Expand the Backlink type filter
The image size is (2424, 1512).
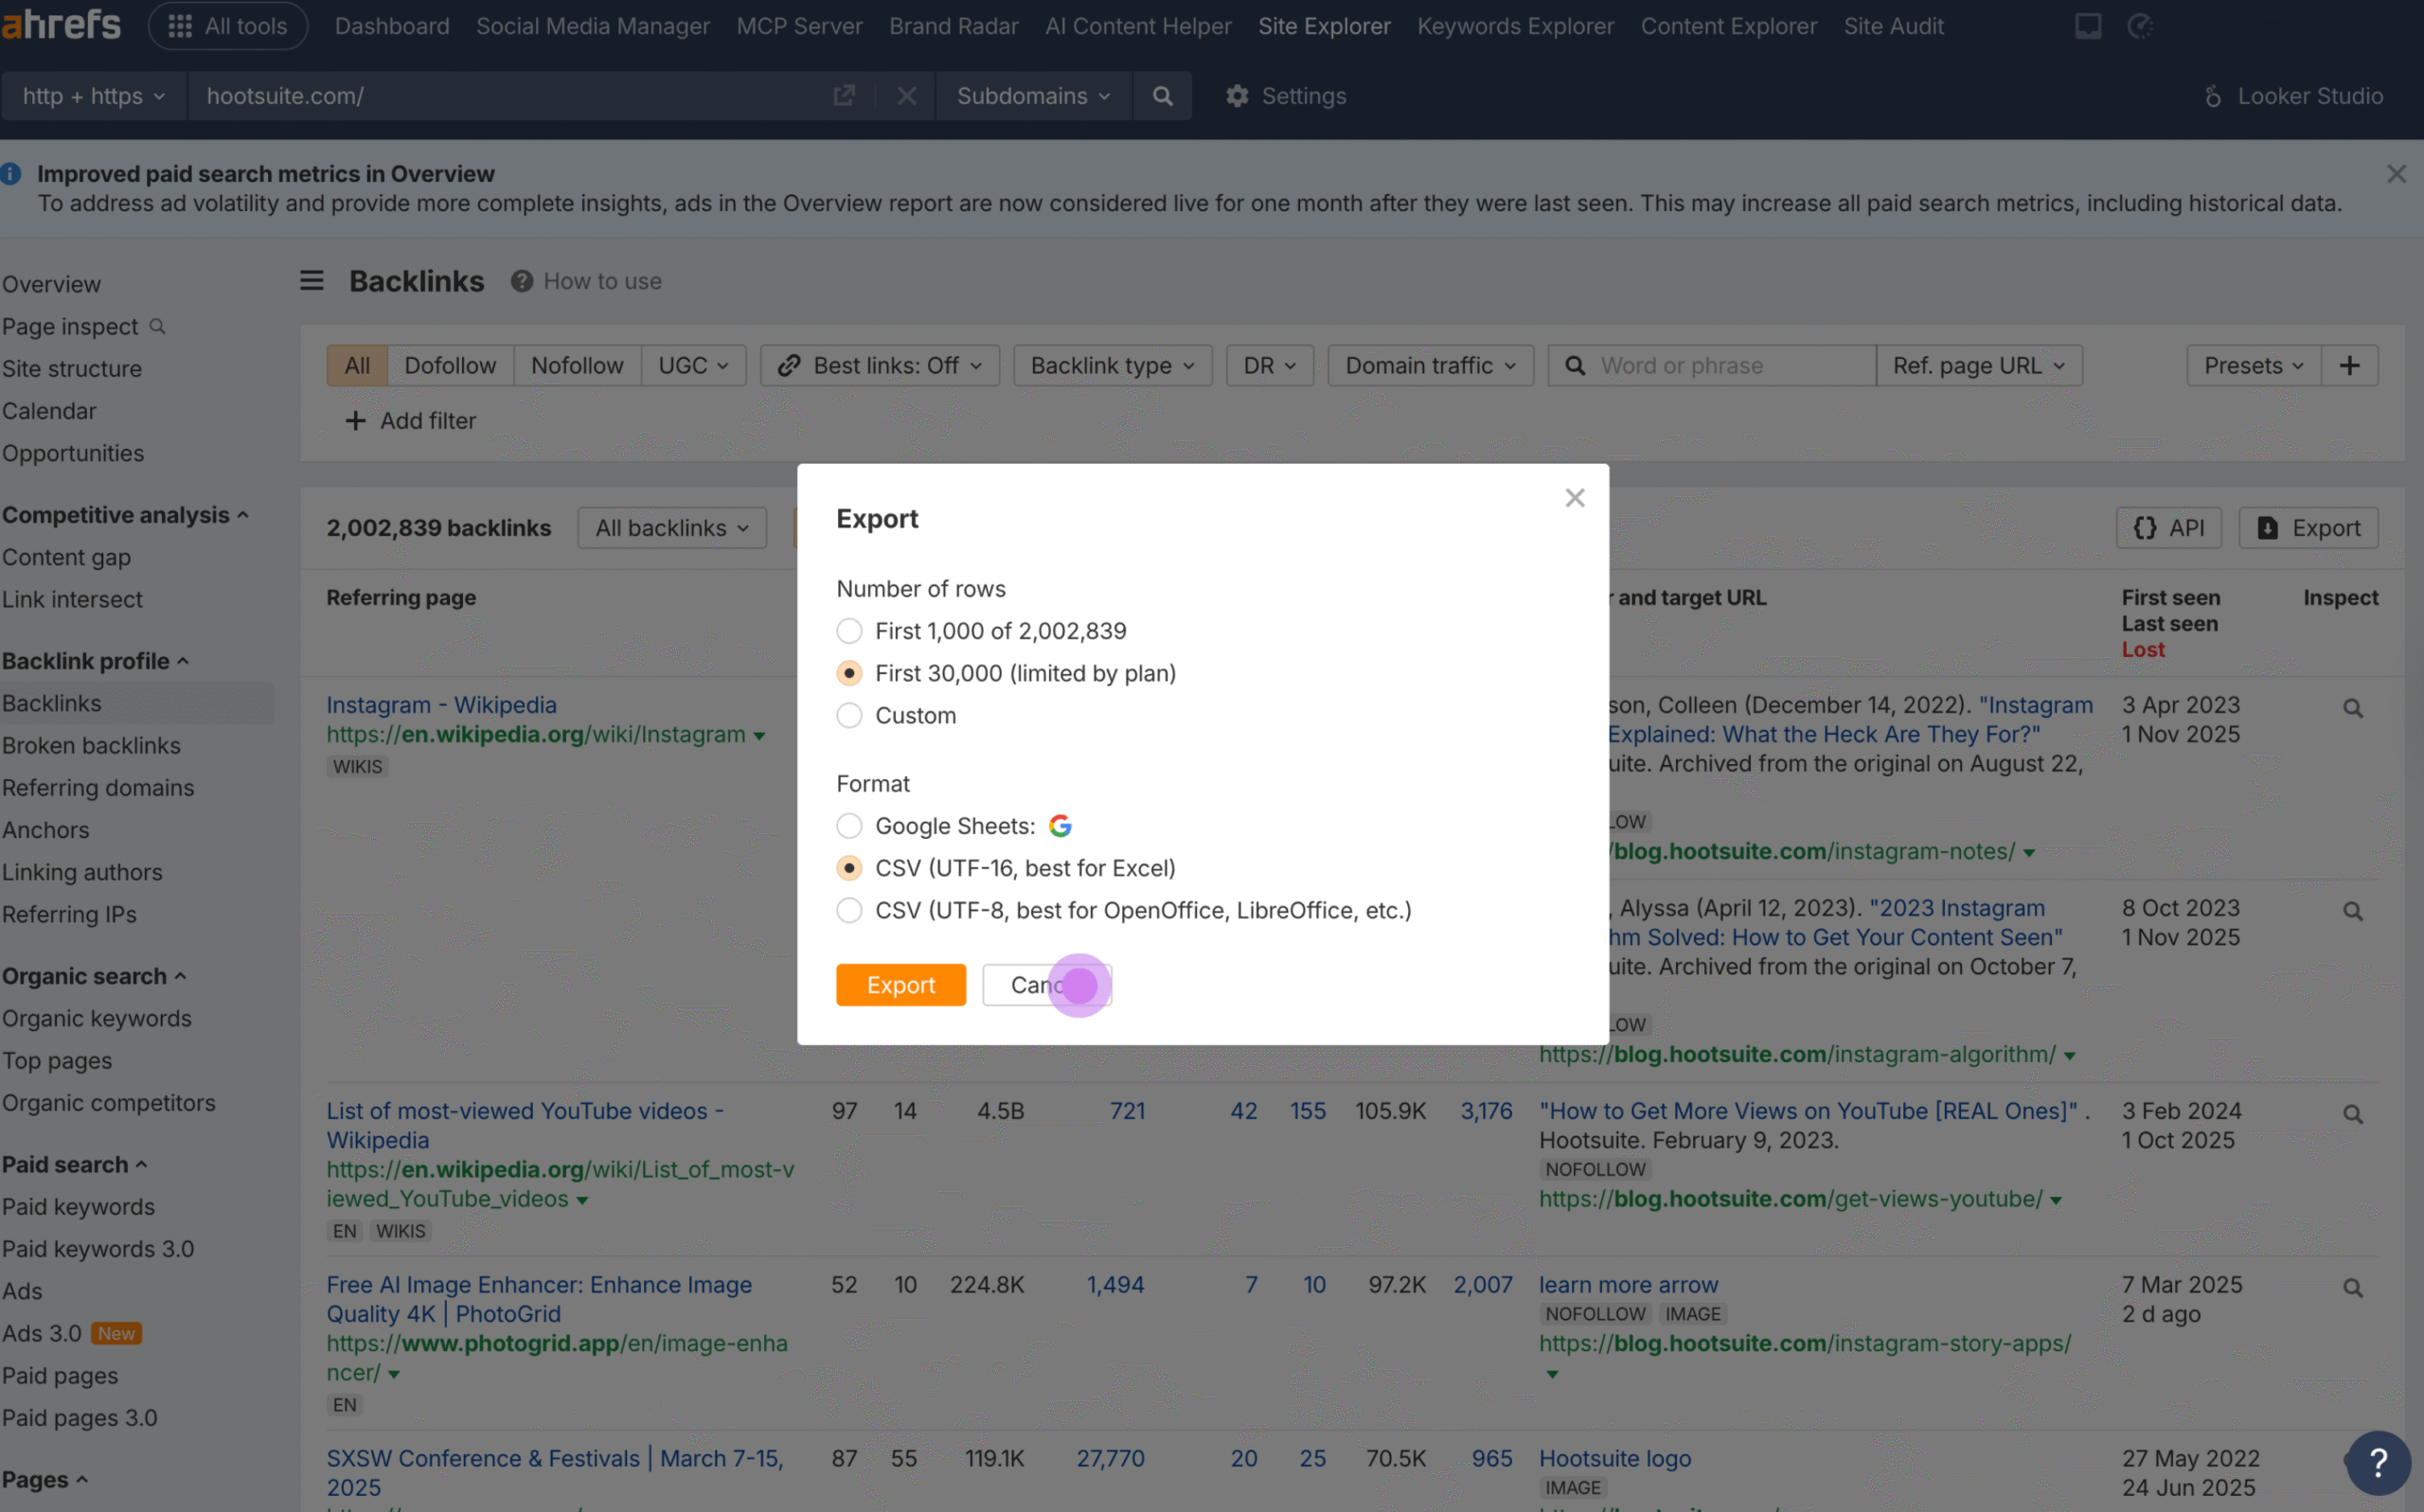point(1112,366)
